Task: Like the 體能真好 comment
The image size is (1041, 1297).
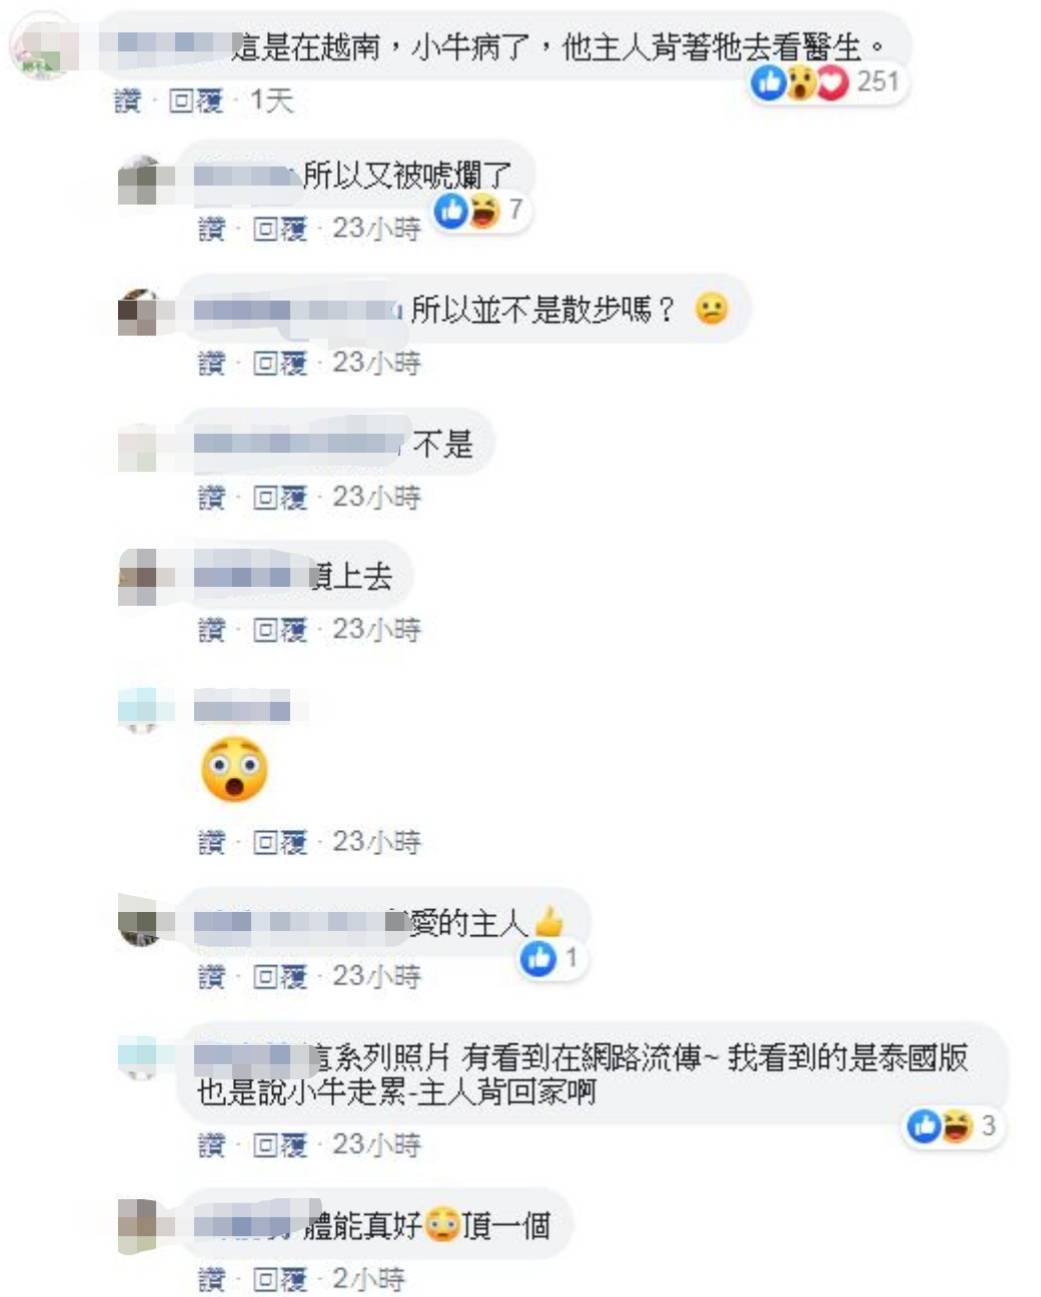Action: click(x=211, y=1278)
